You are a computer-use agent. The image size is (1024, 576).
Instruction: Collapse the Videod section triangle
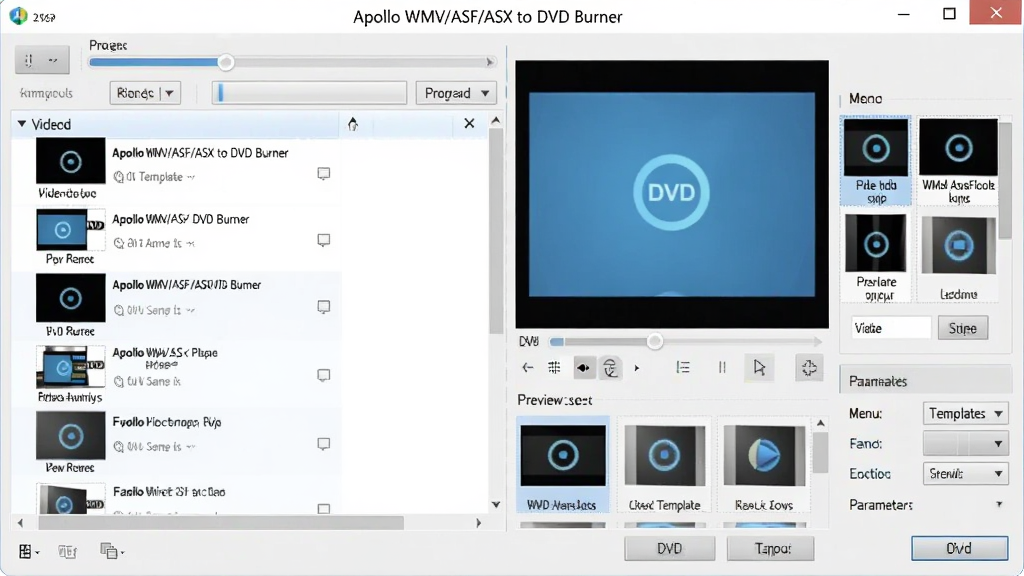pos(22,123)
